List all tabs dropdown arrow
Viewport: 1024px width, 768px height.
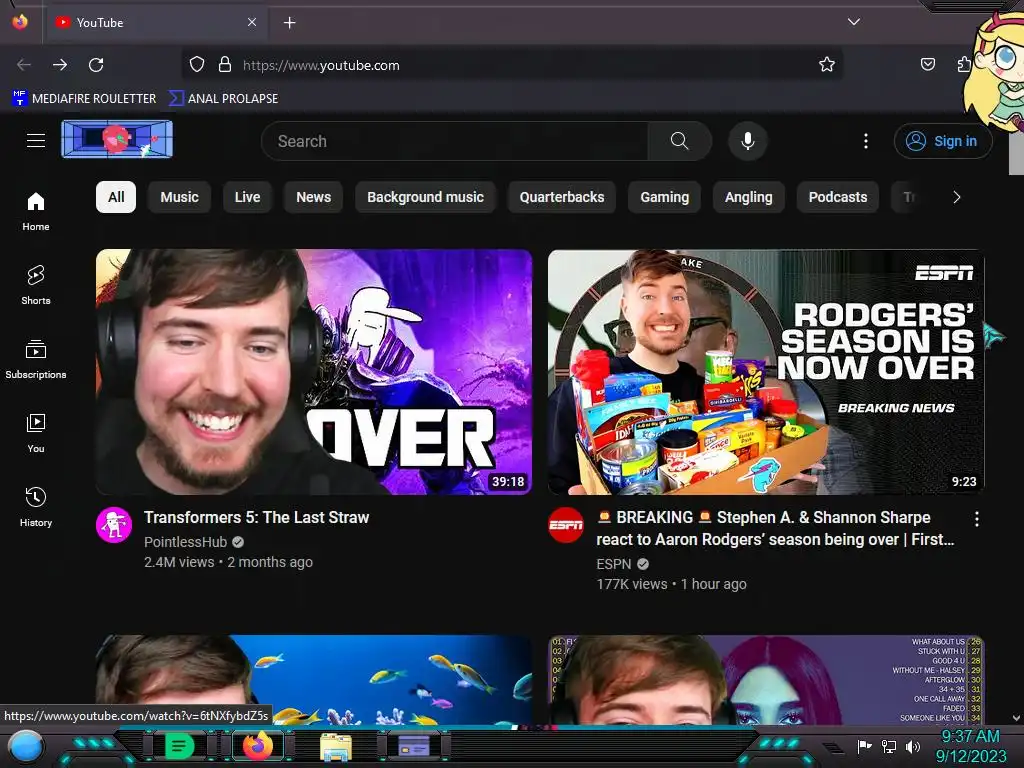(x=854, y=22)
